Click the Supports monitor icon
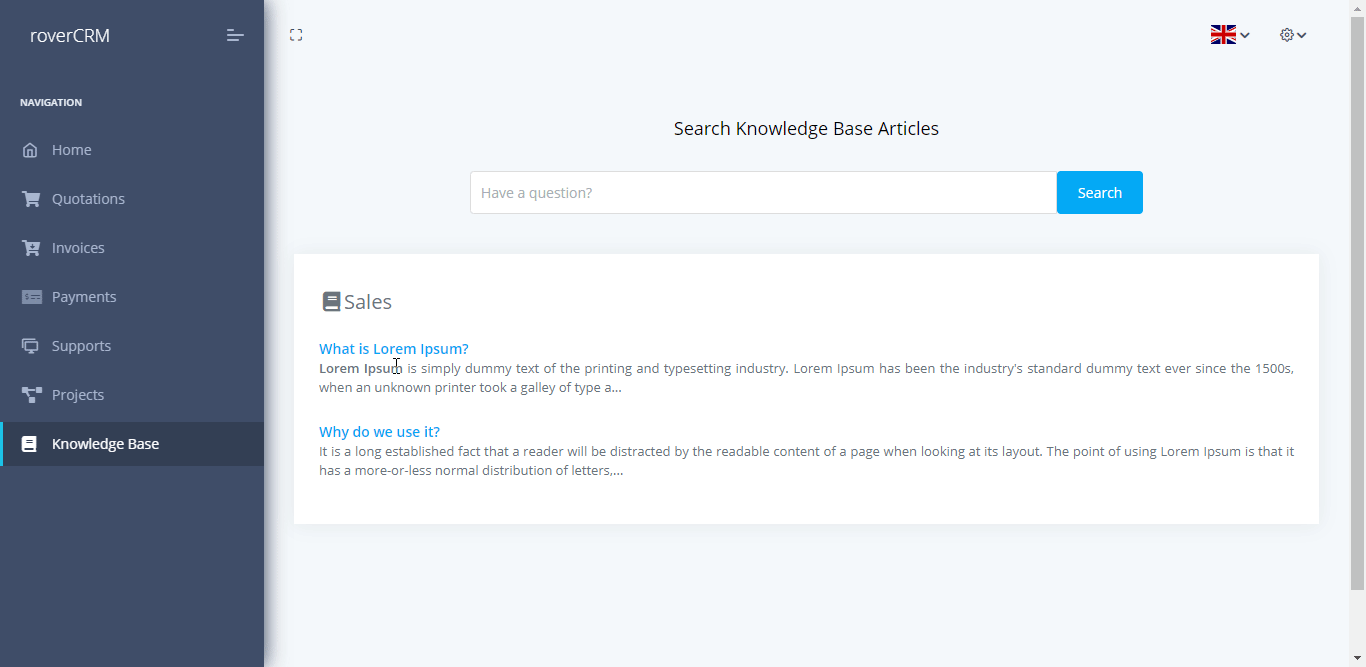 (31, 346)
